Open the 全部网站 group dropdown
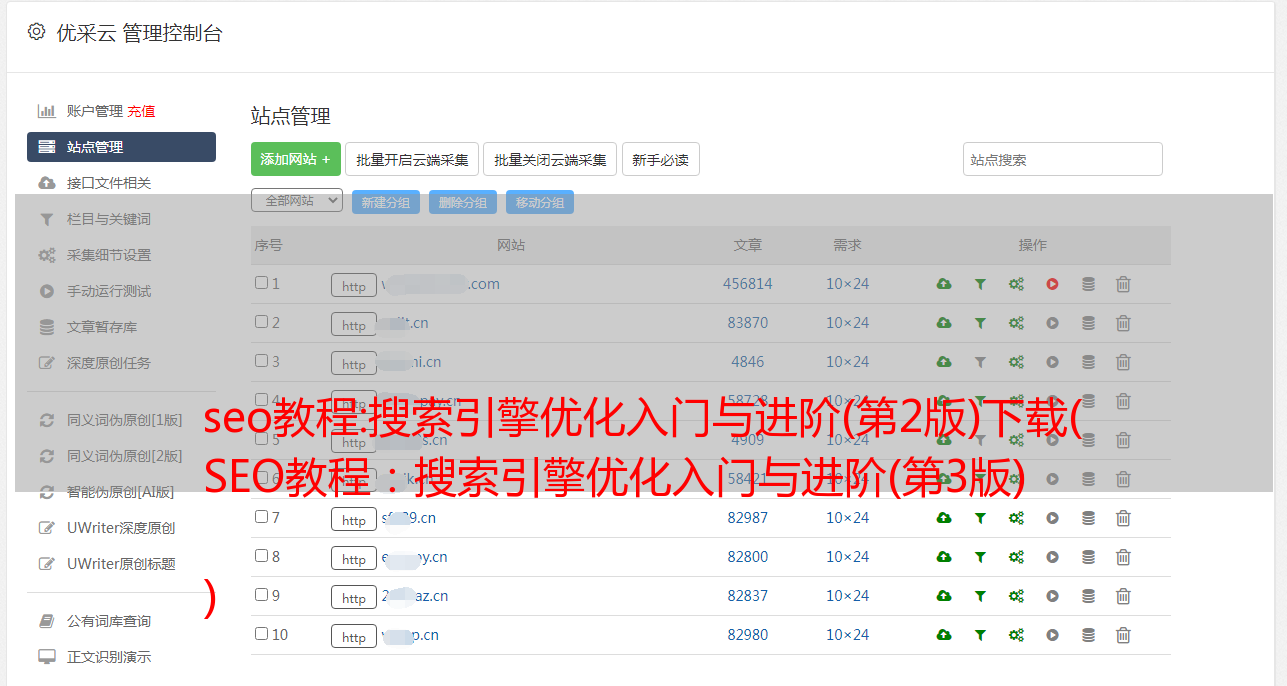1287x686 pixels. coord(297,201)
